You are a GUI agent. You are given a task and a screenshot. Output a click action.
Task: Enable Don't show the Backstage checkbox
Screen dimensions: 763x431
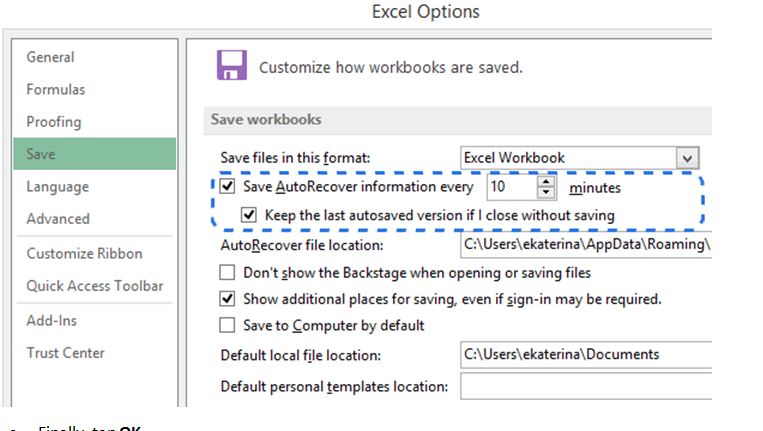[227, 272]
